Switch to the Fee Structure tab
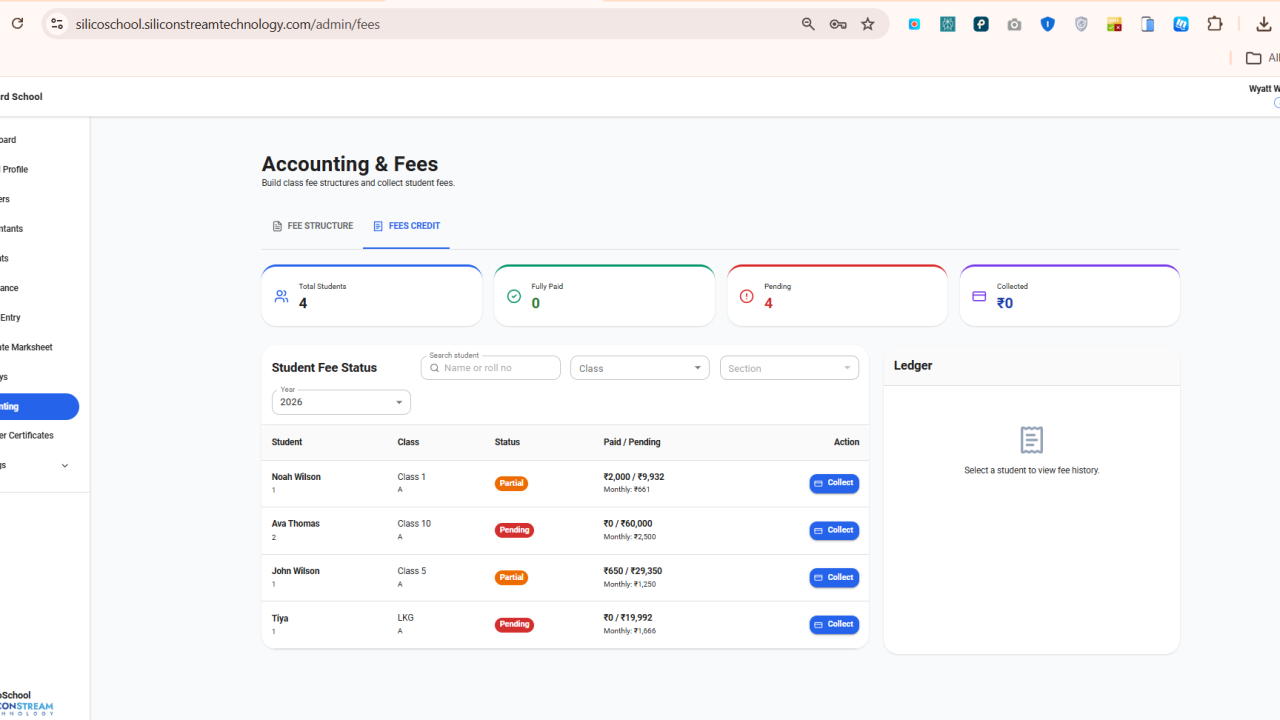This screenshot has height=720, width=1280. 312,226
